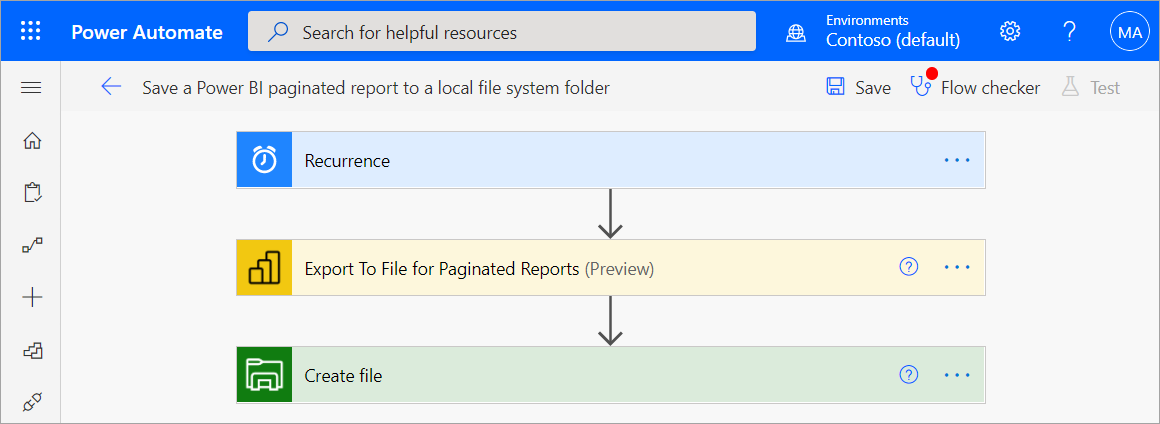Open help for the Create file step
The height and width of the screenshot is (424, 1160).
point(908,375)
